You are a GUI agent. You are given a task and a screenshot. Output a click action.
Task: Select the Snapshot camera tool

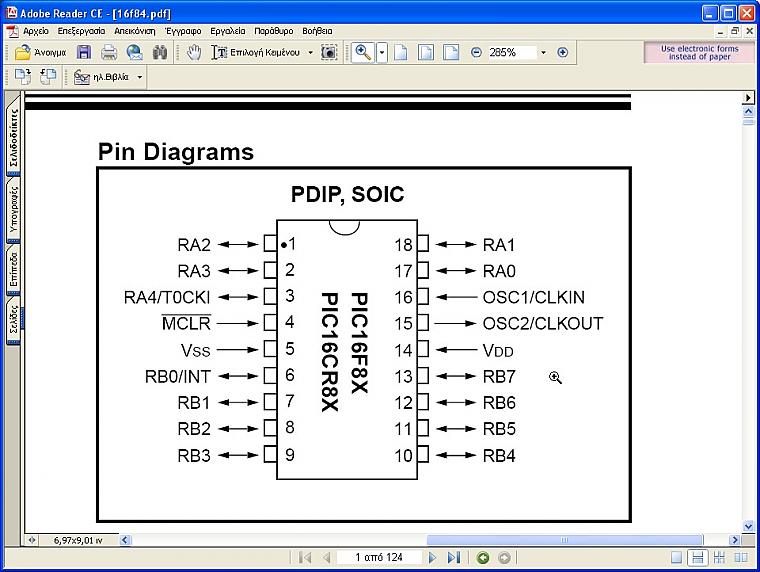tap(329, 52)
